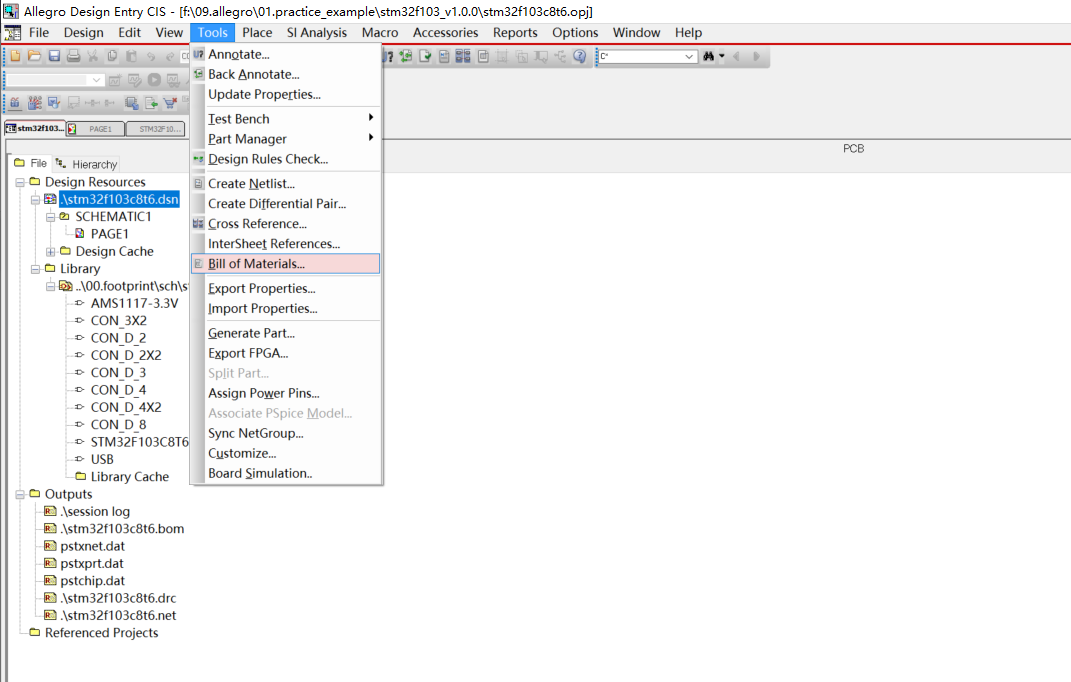Open the Place menu
This screenshot has height=682, width=1071.
pyautogui.click(x=257, y=33)
